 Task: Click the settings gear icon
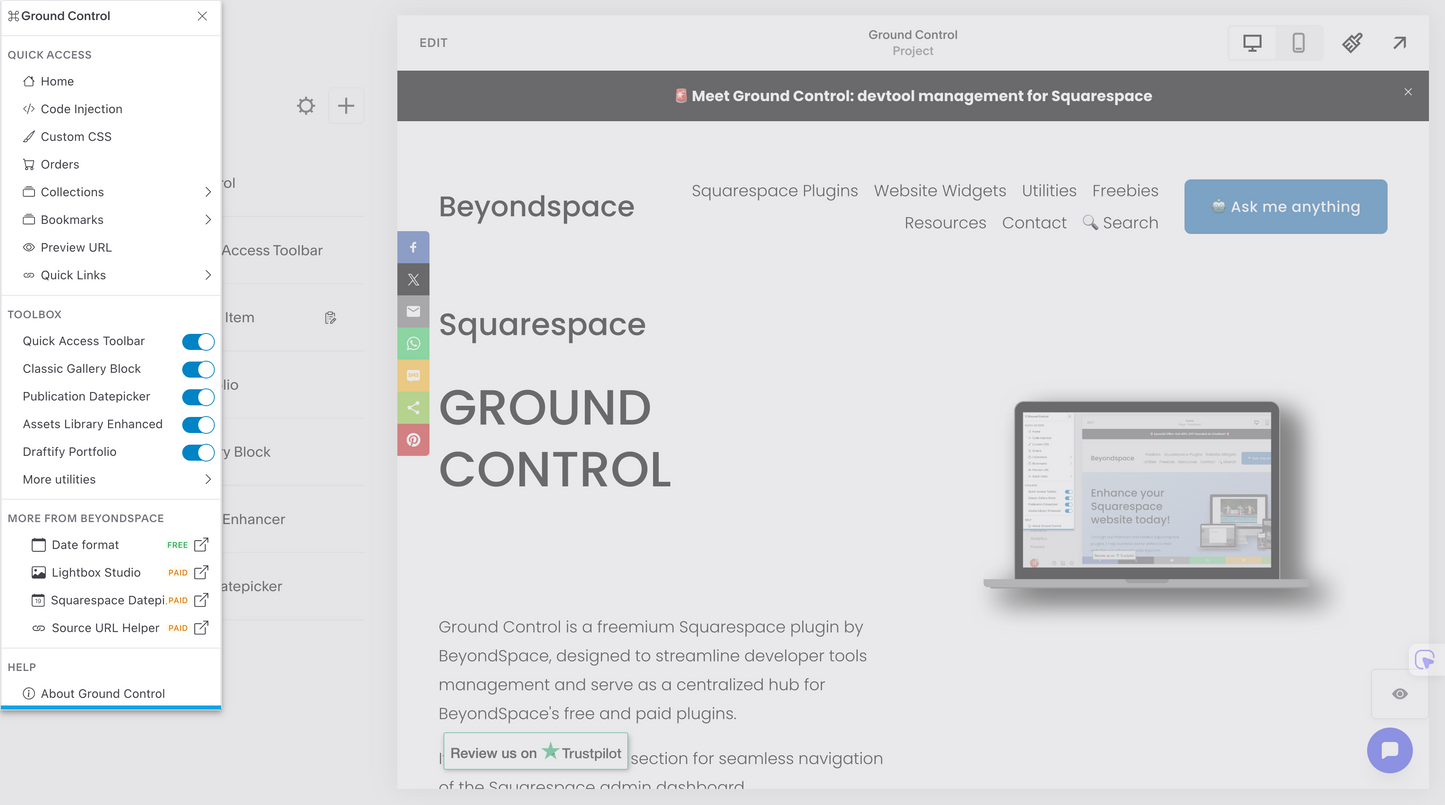(306, 105)
